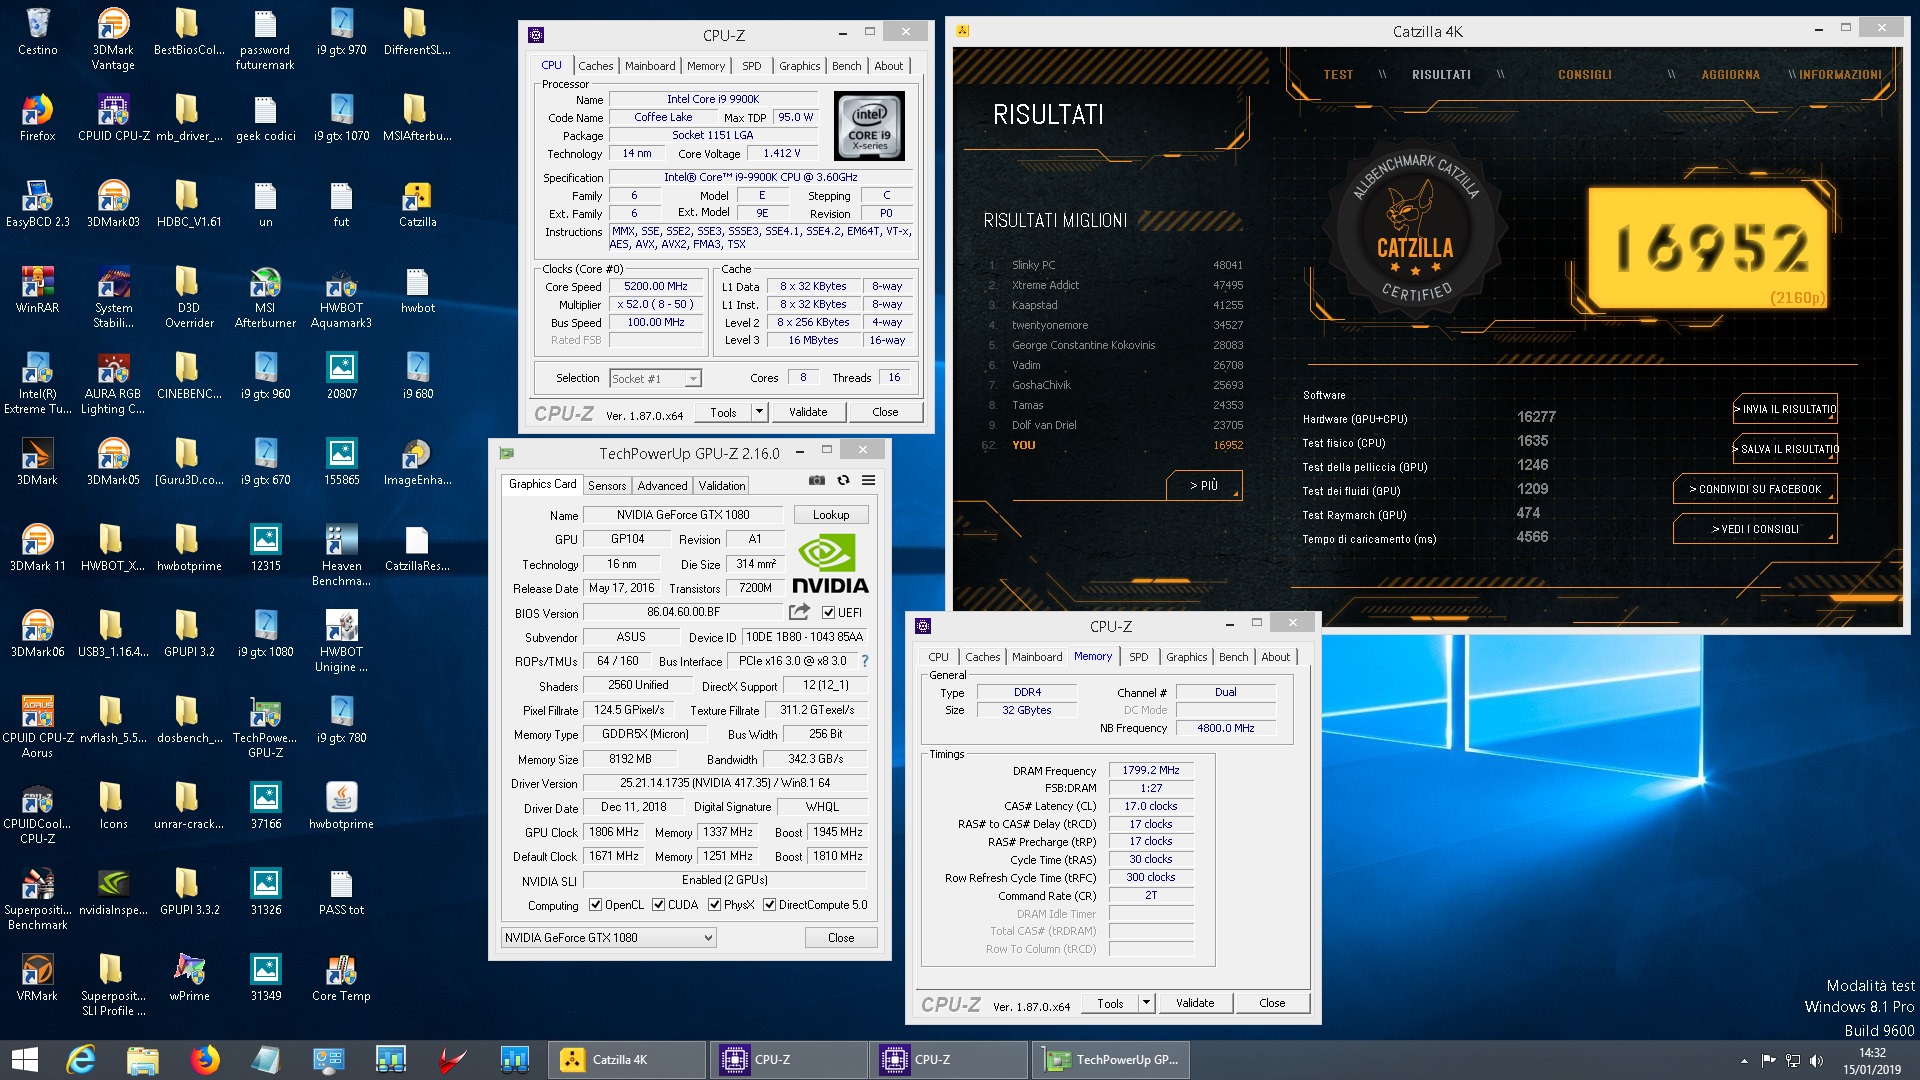The height and width of the screenshot is (1080, 1920).
Task: Open the Intel Extreme Tuning desktop icon
Action: [37, 384]
